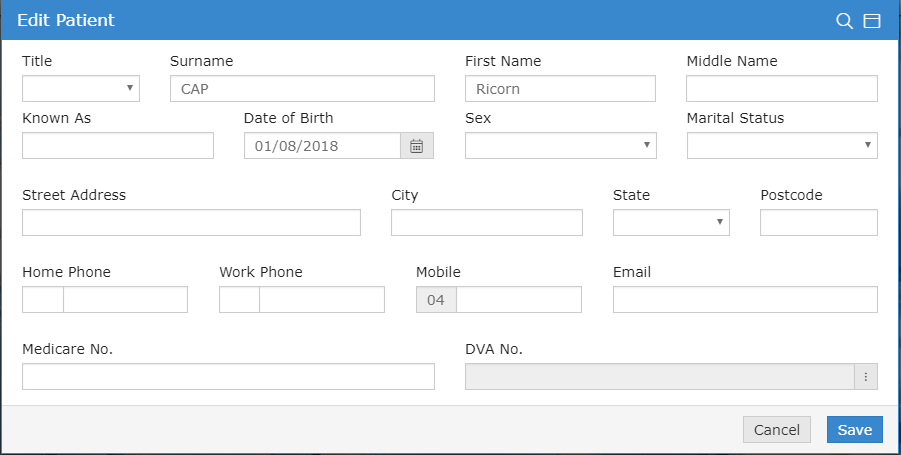This screenshot has height=455, width=901.
Task: Select the City input field
Action: [487, 222]
